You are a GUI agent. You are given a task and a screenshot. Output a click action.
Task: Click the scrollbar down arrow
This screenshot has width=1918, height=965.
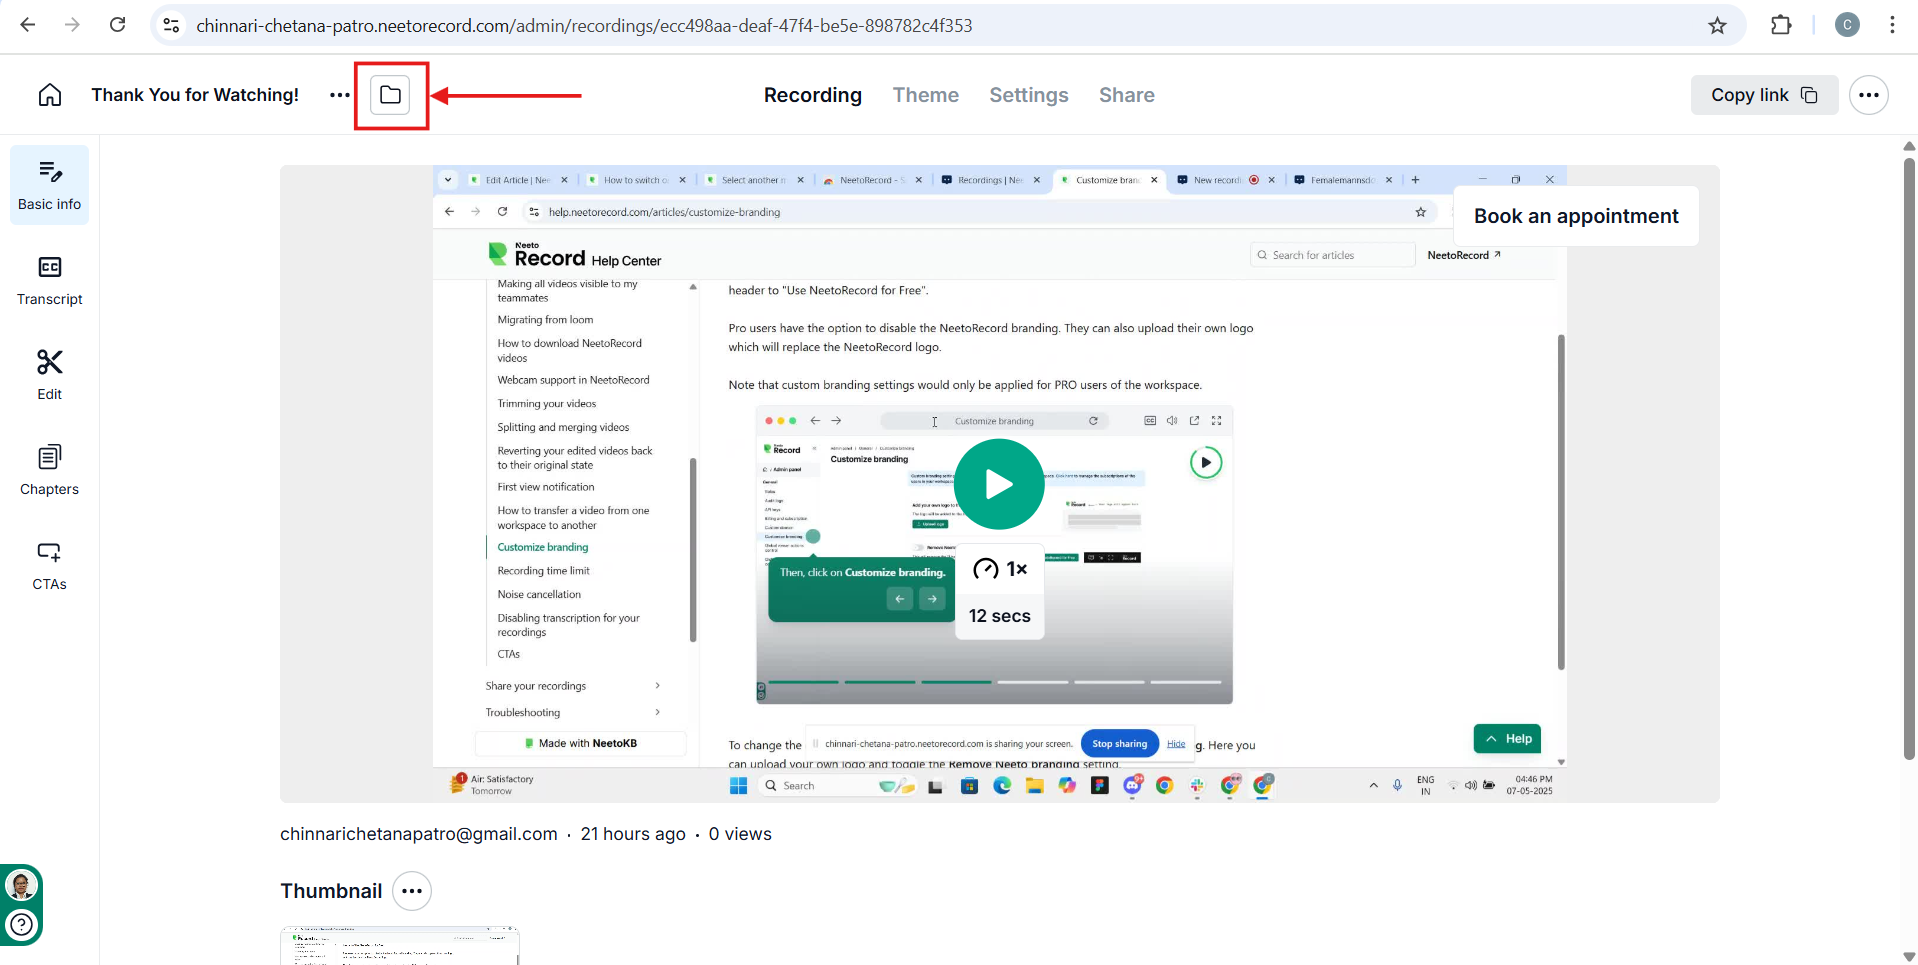1909,957
